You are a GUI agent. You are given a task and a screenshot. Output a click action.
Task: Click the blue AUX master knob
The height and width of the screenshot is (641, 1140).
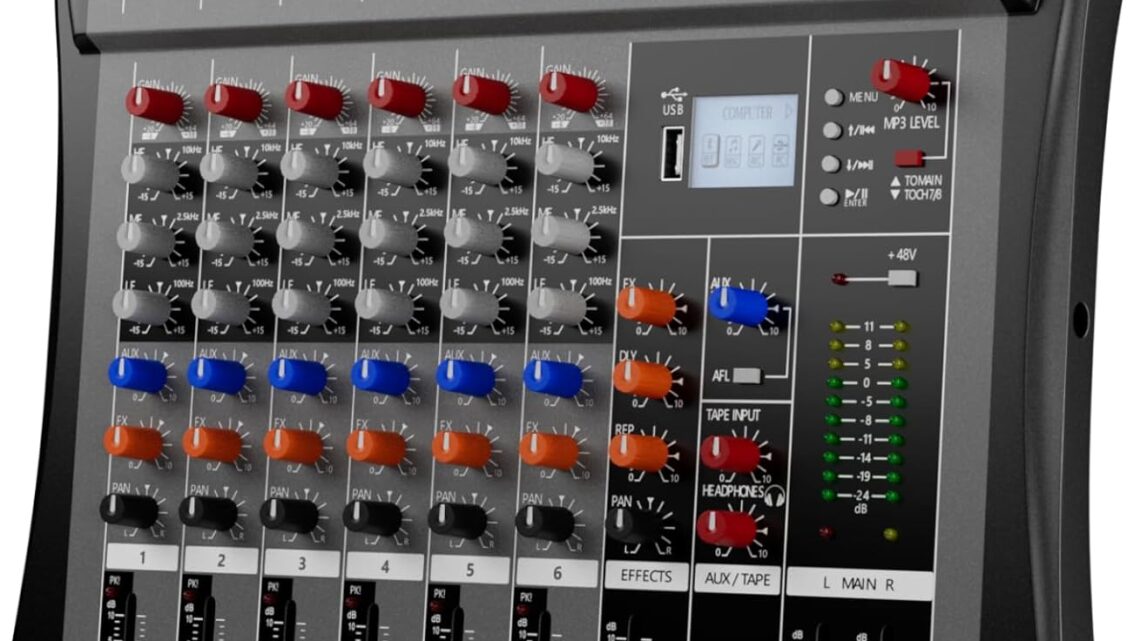738,306
